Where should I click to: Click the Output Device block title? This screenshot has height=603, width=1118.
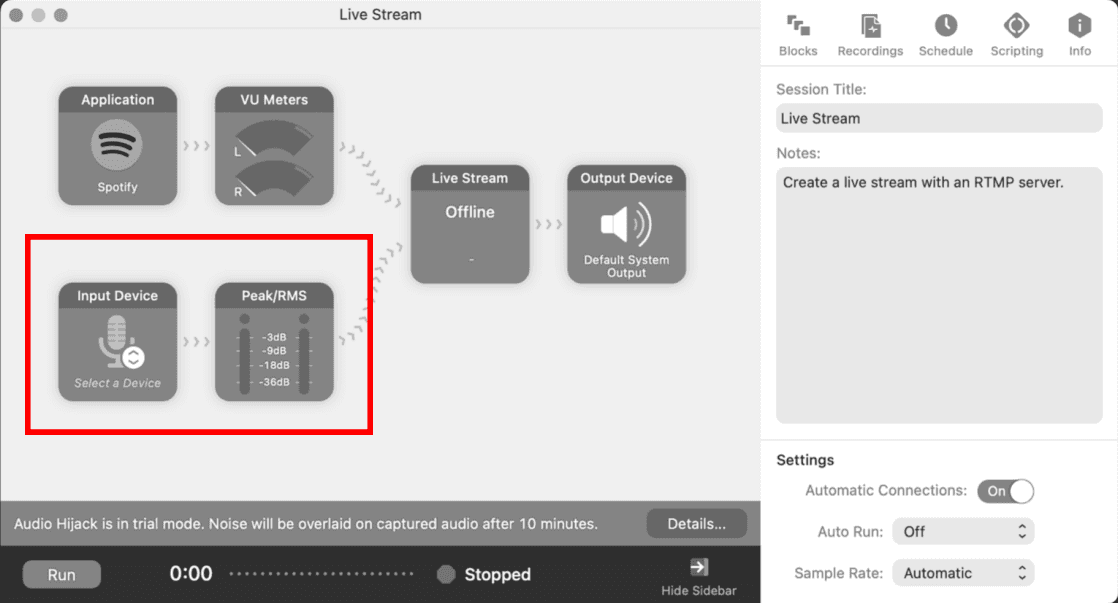(626, 178)
